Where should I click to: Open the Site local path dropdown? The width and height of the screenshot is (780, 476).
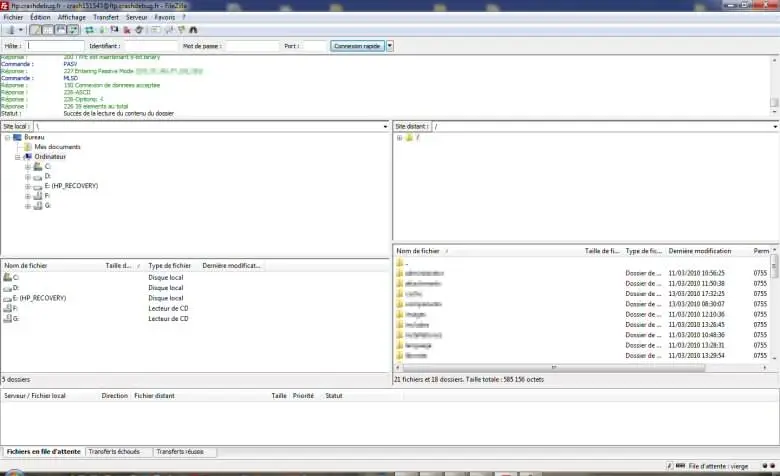385,126
